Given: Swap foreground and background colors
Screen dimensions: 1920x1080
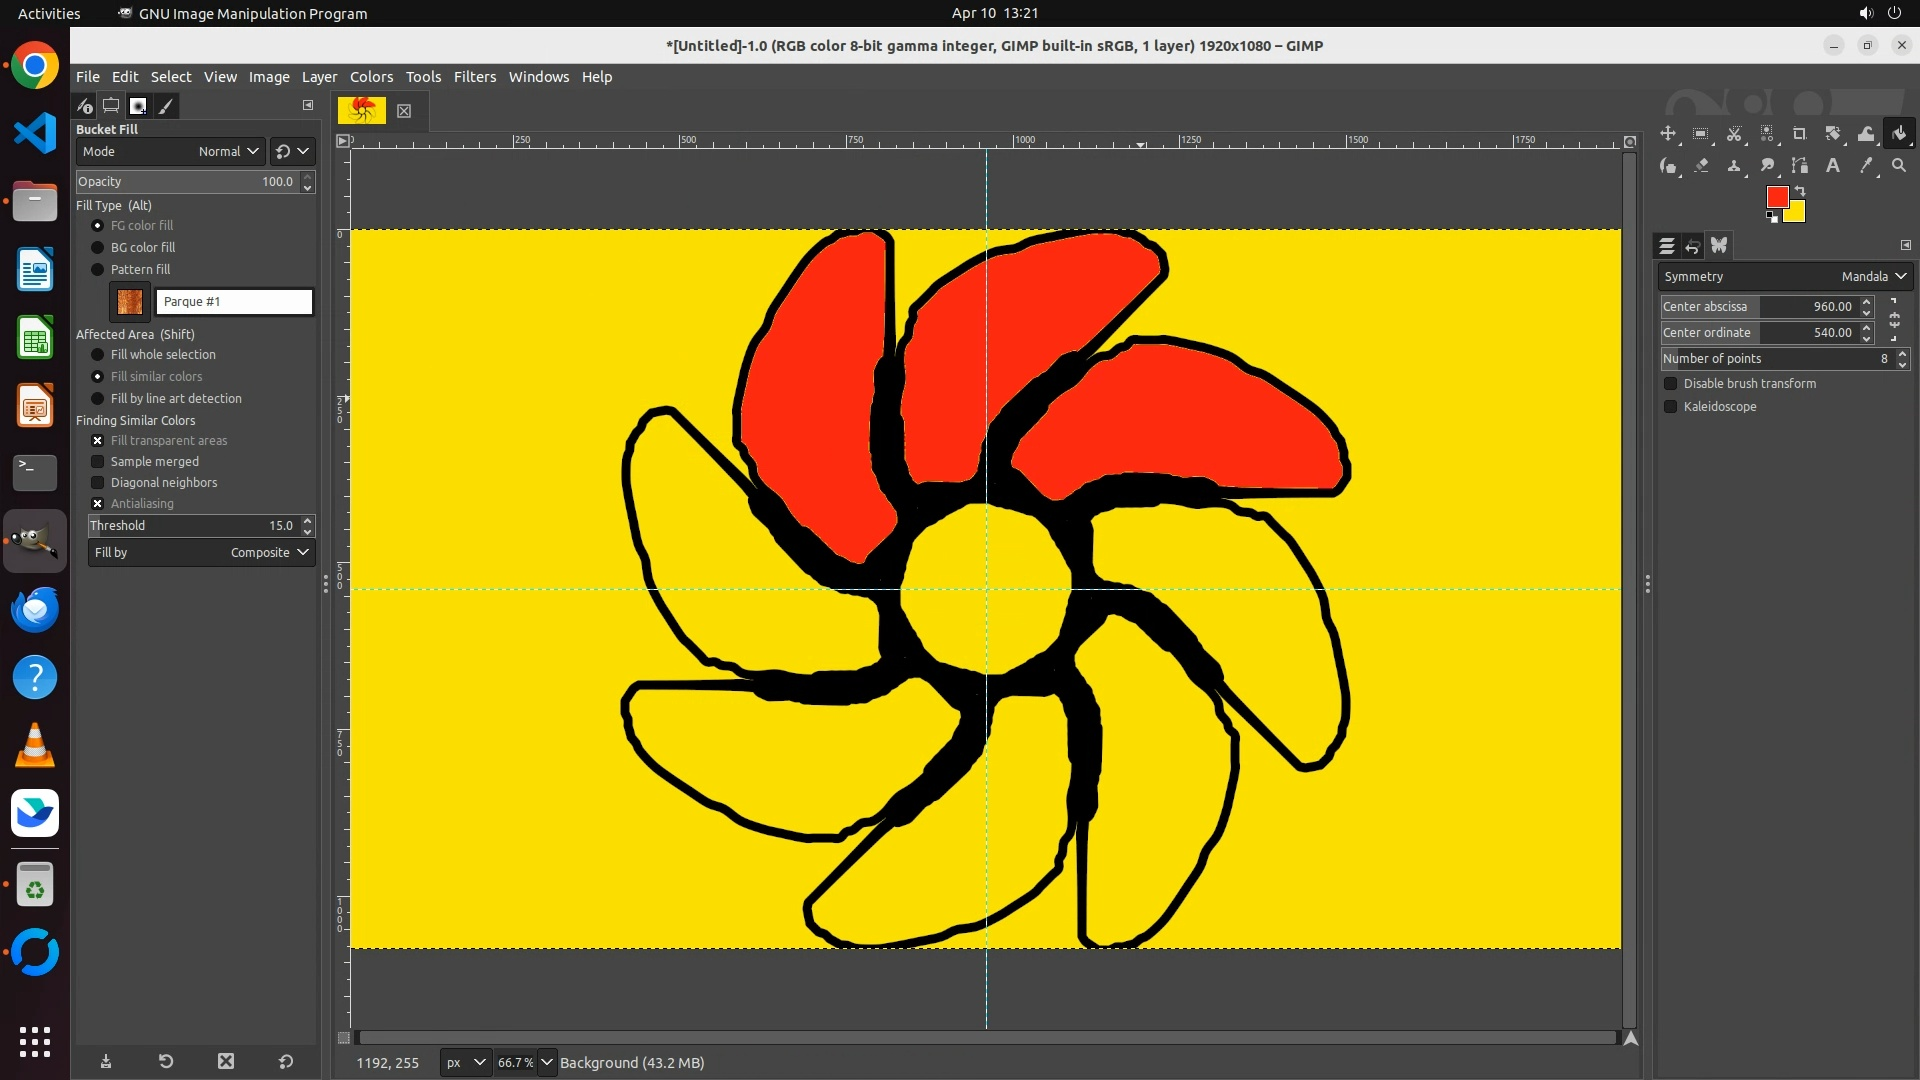Looking at the screenshot, I should tap(1800, 191).
